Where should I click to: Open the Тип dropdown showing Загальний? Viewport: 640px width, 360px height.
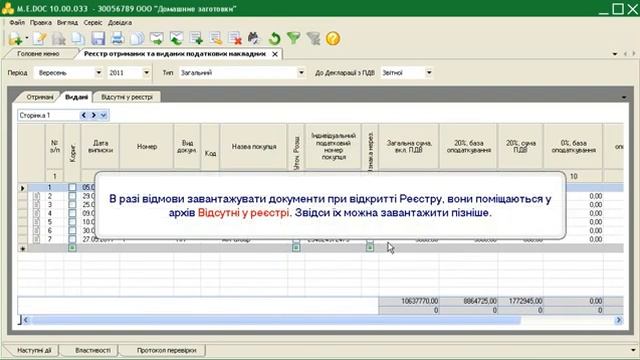[x=301, y=73]
